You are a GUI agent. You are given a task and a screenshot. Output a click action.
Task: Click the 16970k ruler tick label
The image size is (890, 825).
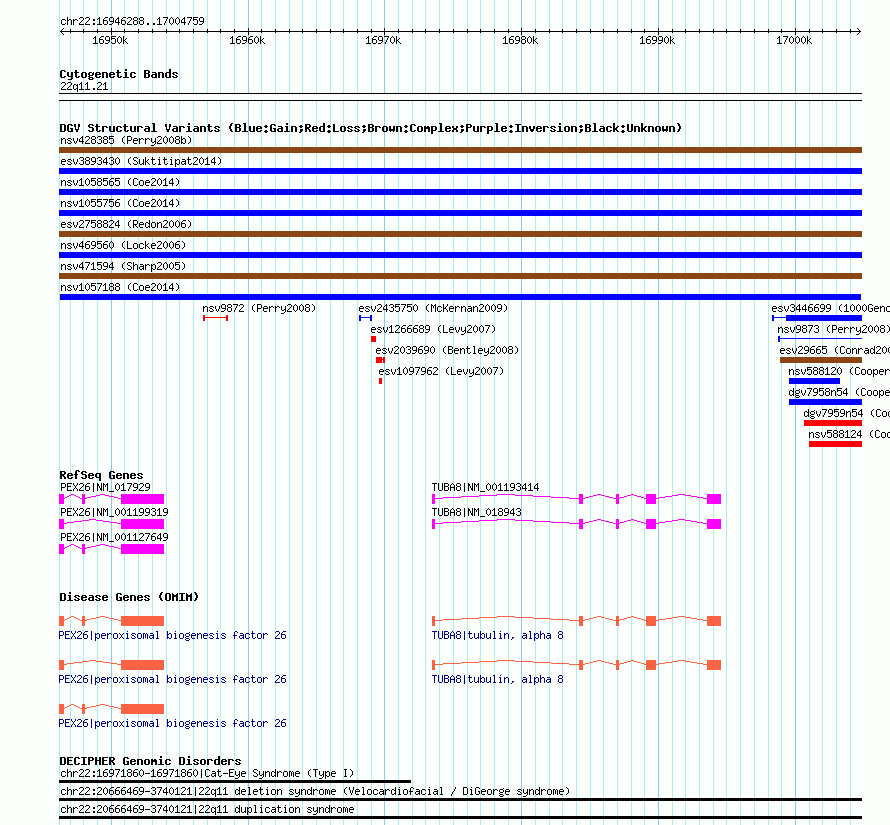pos(383,40)
